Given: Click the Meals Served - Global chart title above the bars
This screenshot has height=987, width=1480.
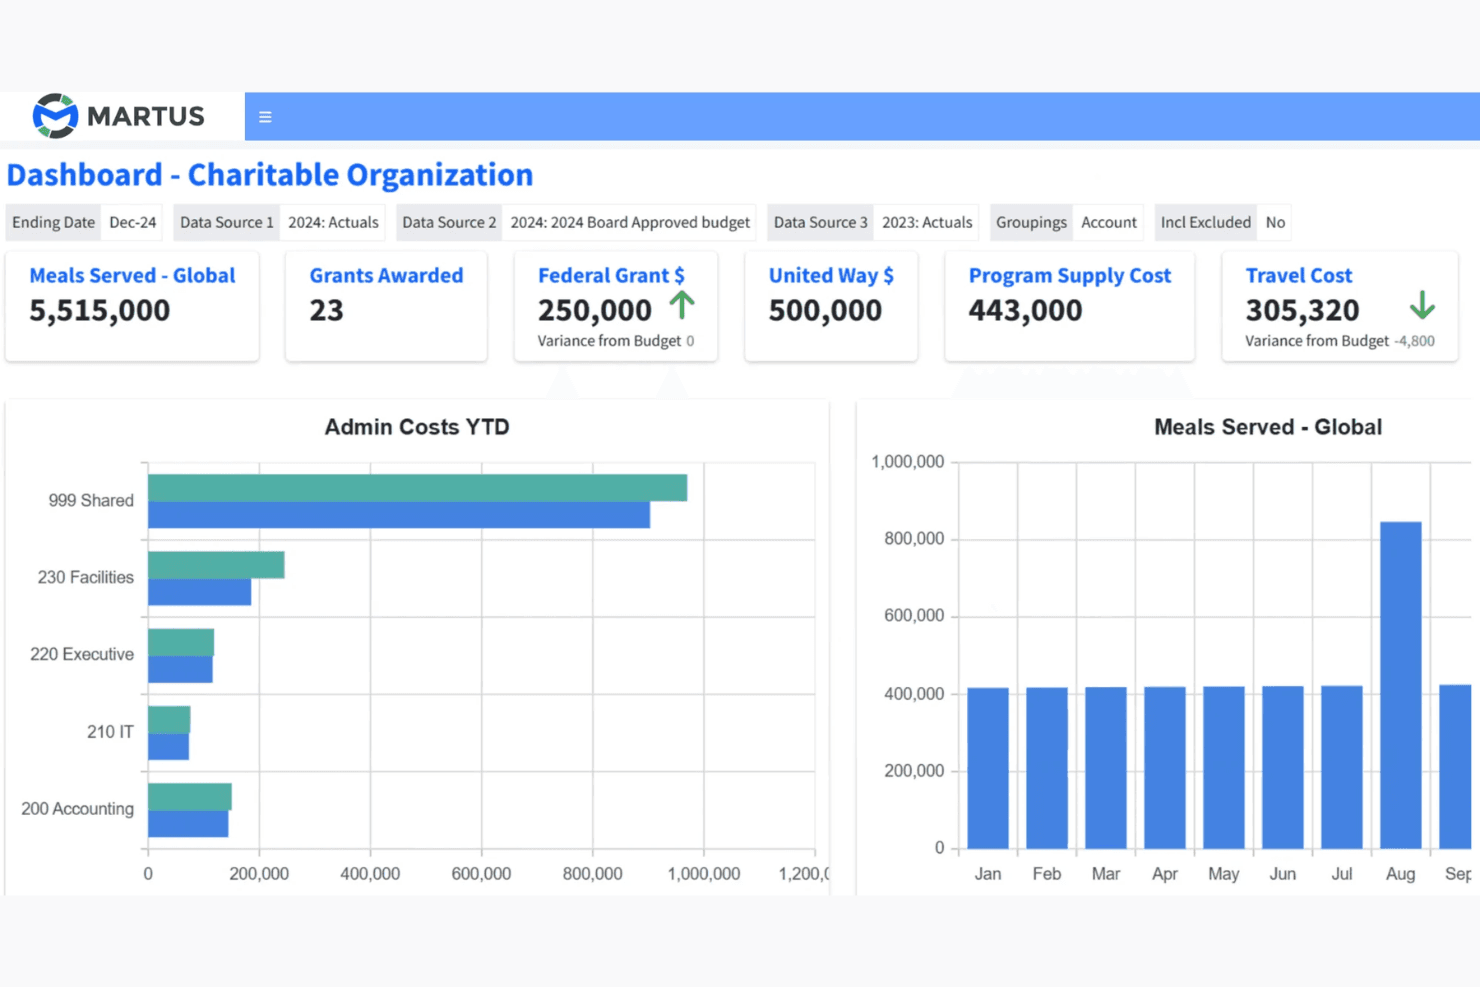Looking at the screenshot, I should (1268, 427).
